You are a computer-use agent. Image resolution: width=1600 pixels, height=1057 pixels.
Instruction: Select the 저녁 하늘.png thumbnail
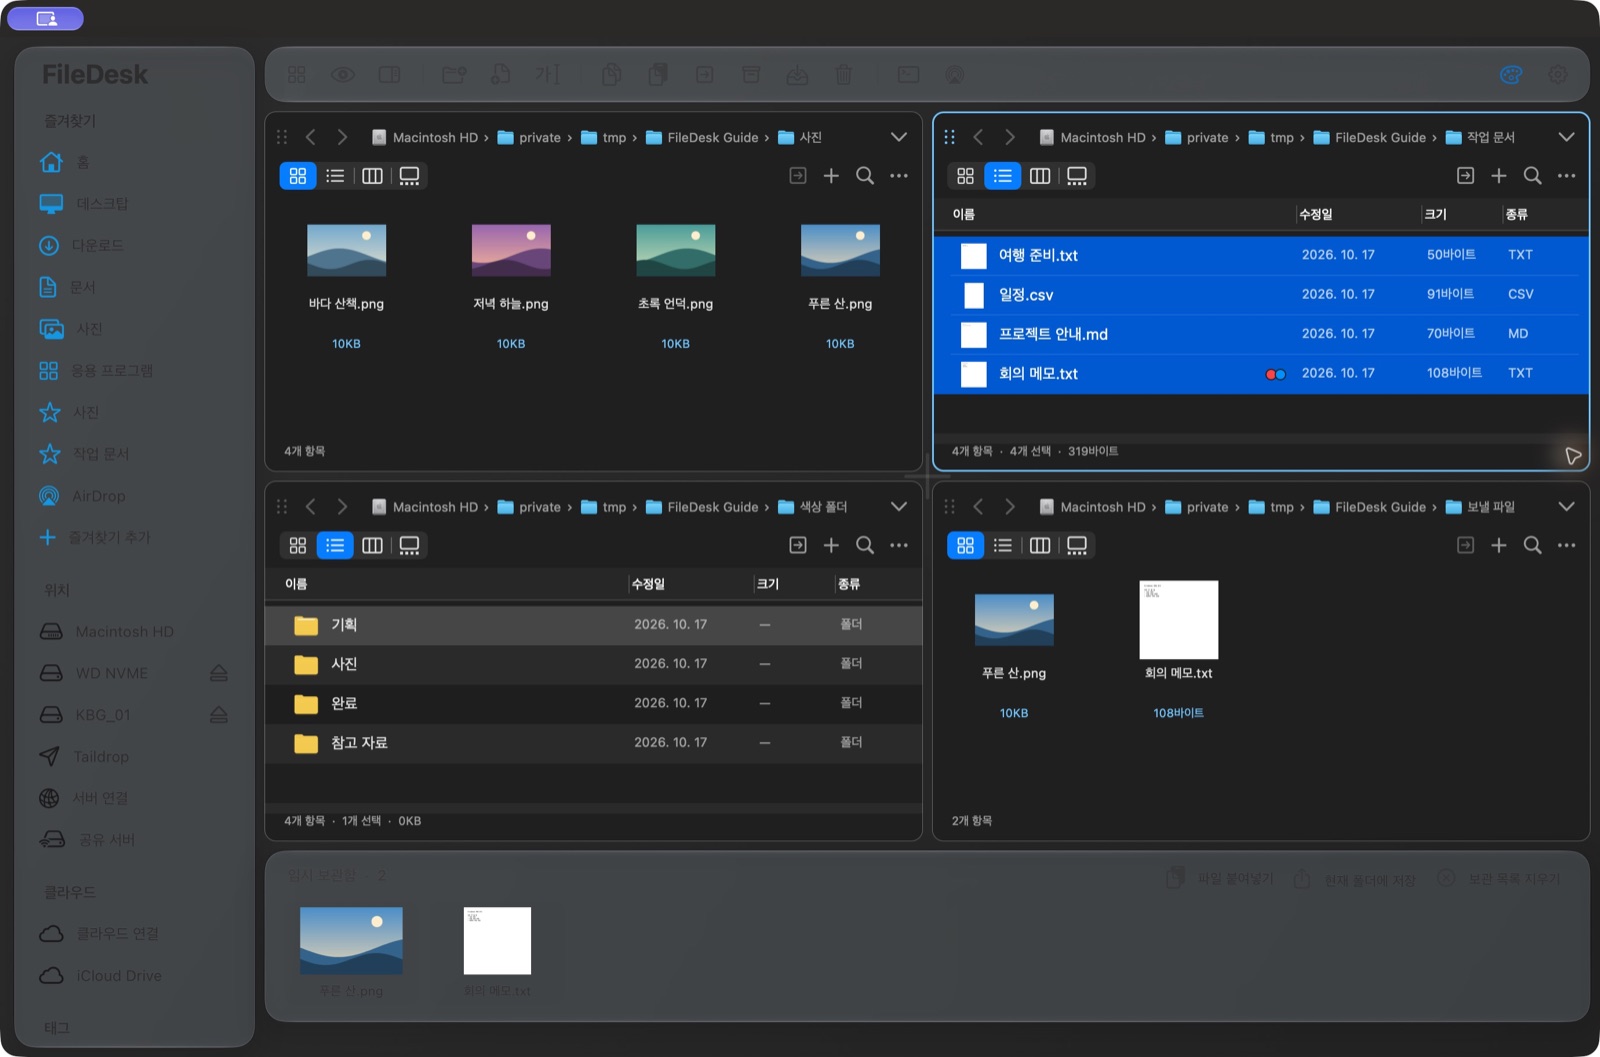511,250
